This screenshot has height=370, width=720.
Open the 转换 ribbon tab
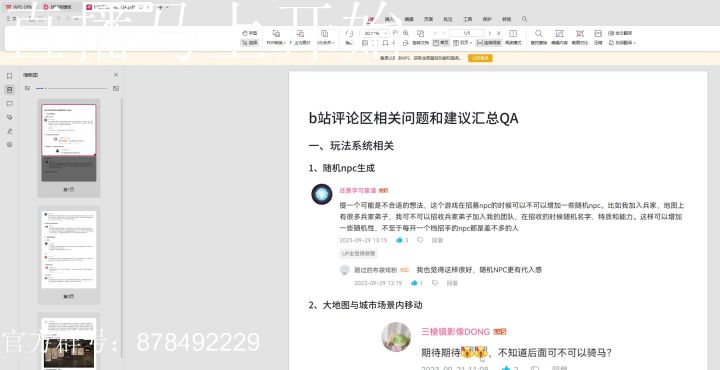pyautogui.click(x=506, y=19)
